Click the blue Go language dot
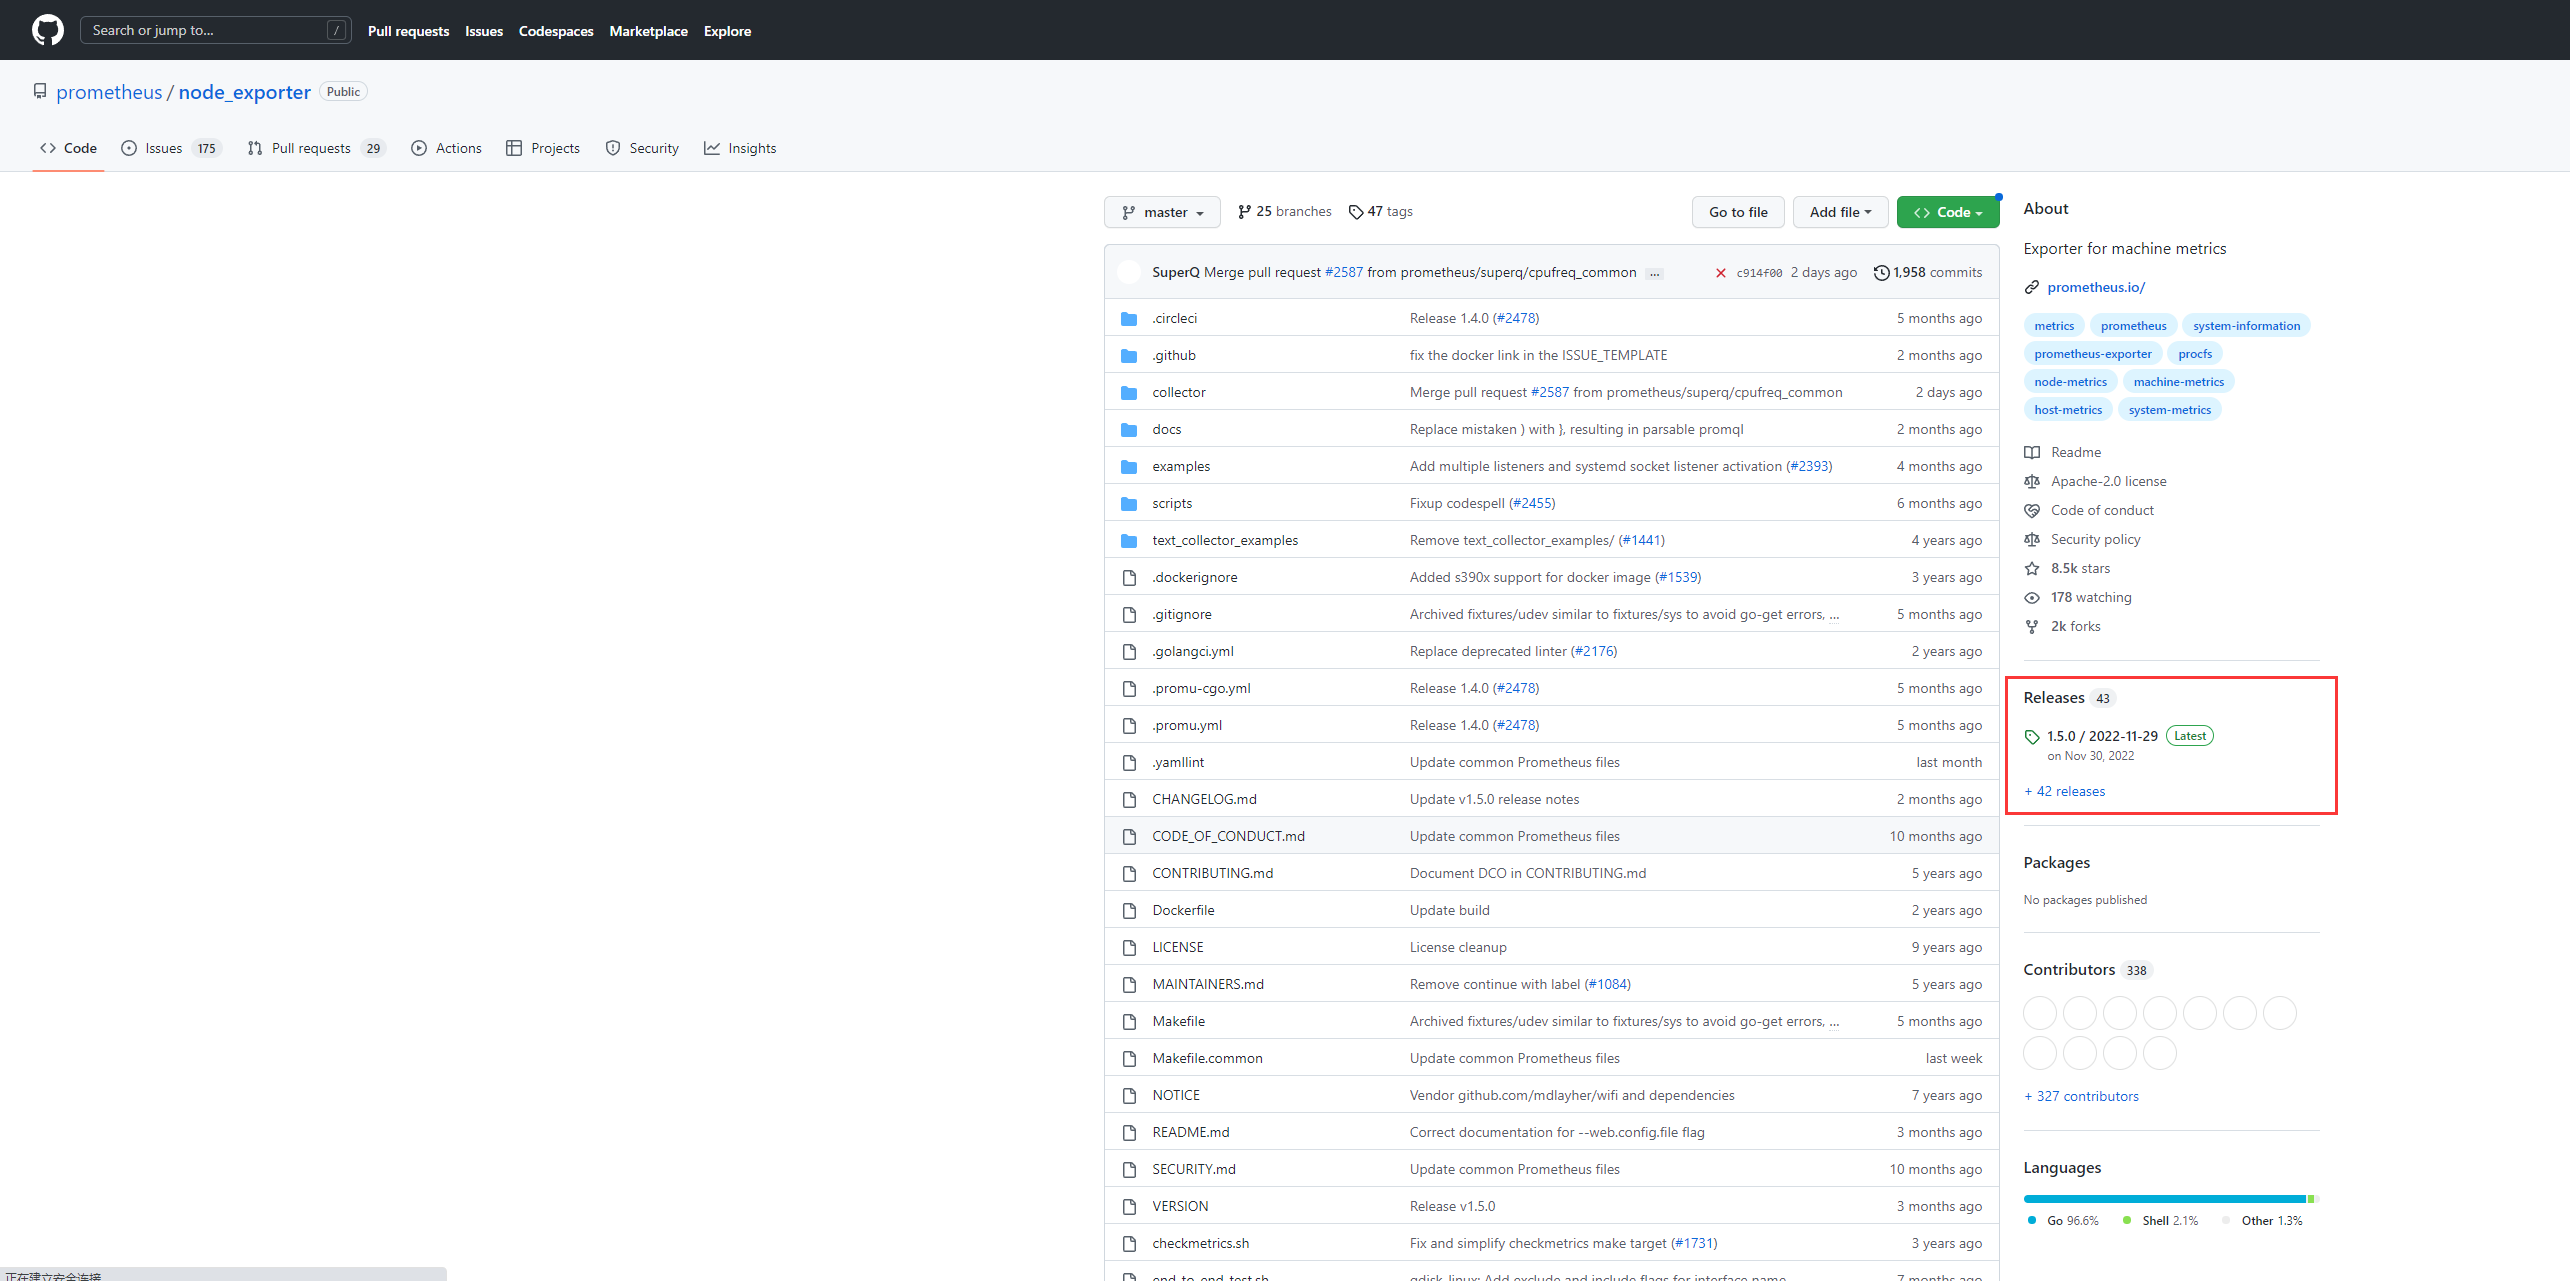 [2031, 1221]
